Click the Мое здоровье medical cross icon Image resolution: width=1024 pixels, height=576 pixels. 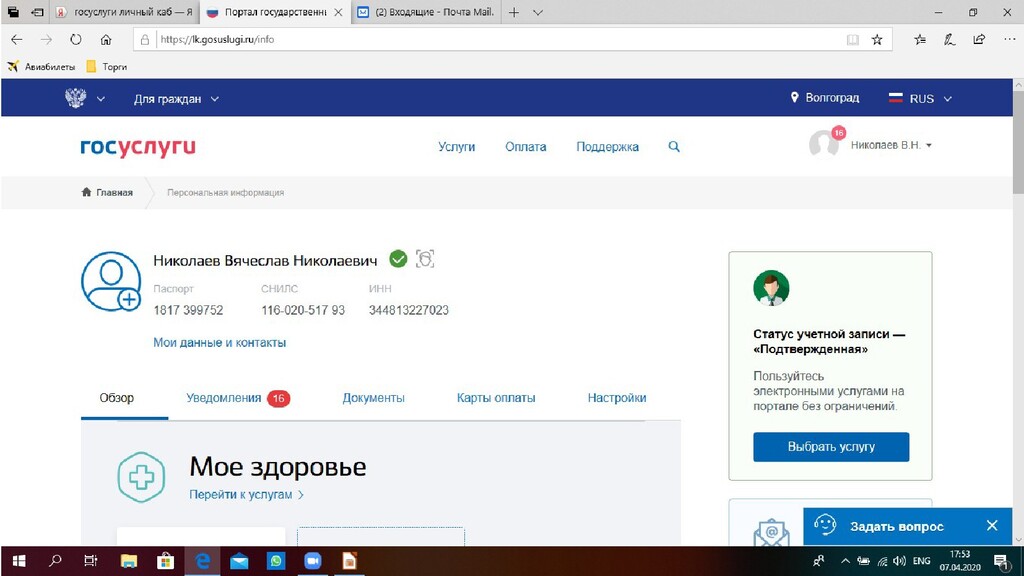pos(141,477)
